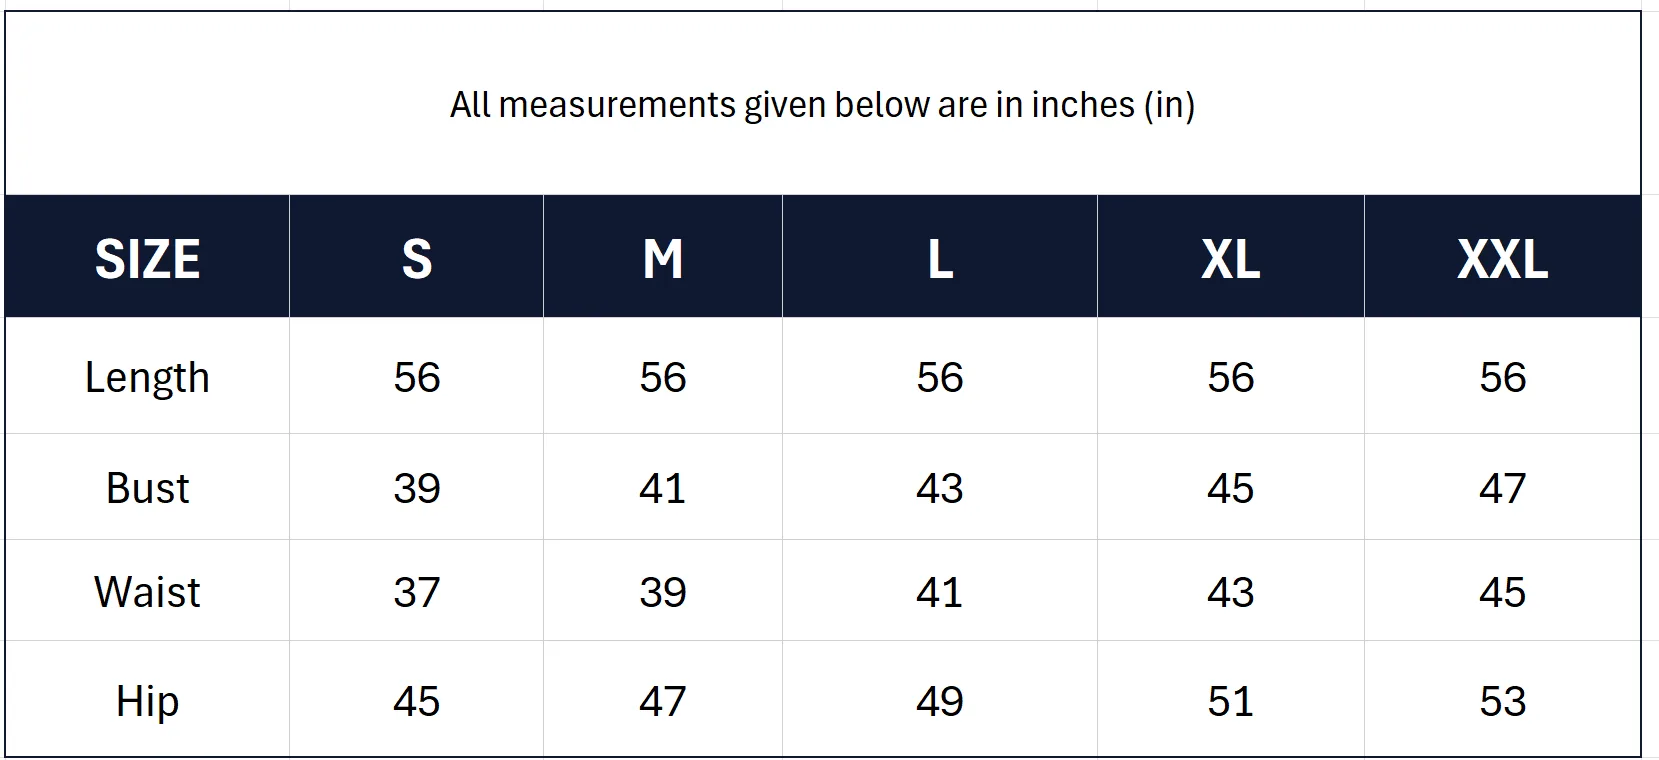This screenshot has height=760, width=1659.
Task: Select the Bust row label
Action: [147, 489]
